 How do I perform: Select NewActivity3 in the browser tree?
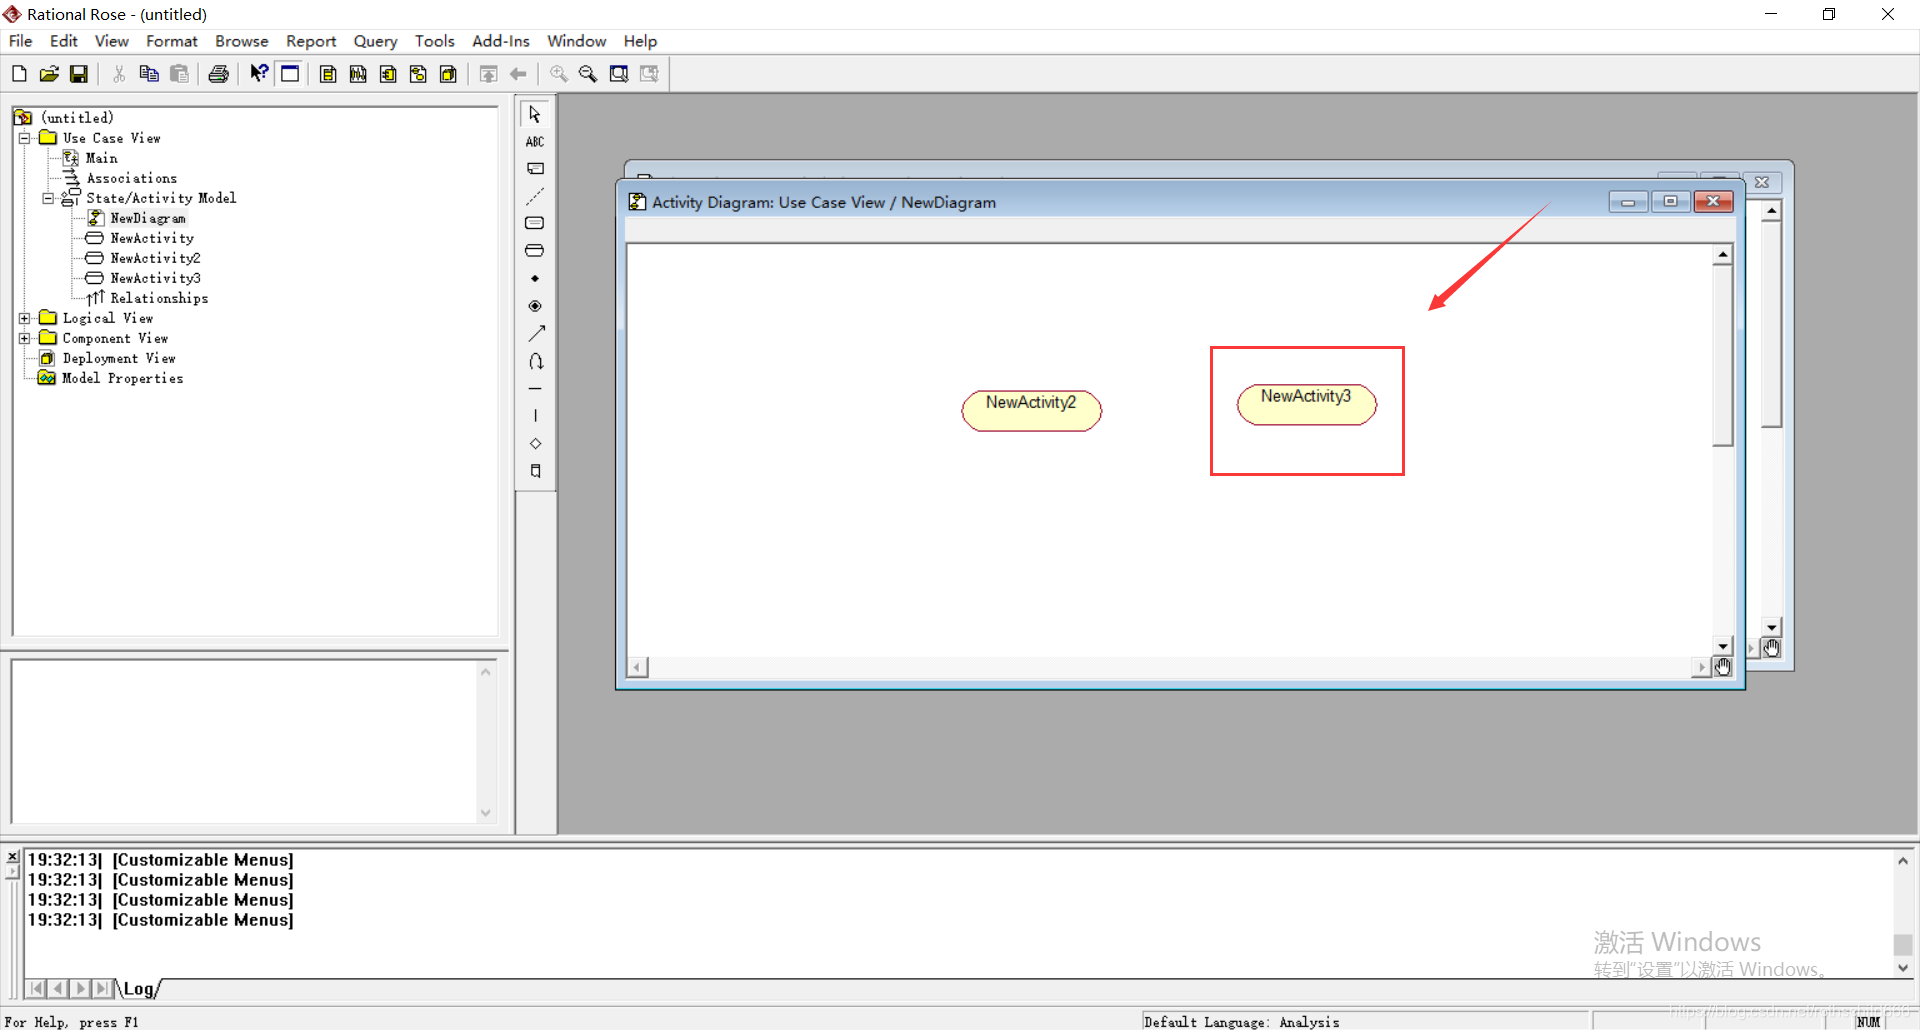tap(155, 278)
